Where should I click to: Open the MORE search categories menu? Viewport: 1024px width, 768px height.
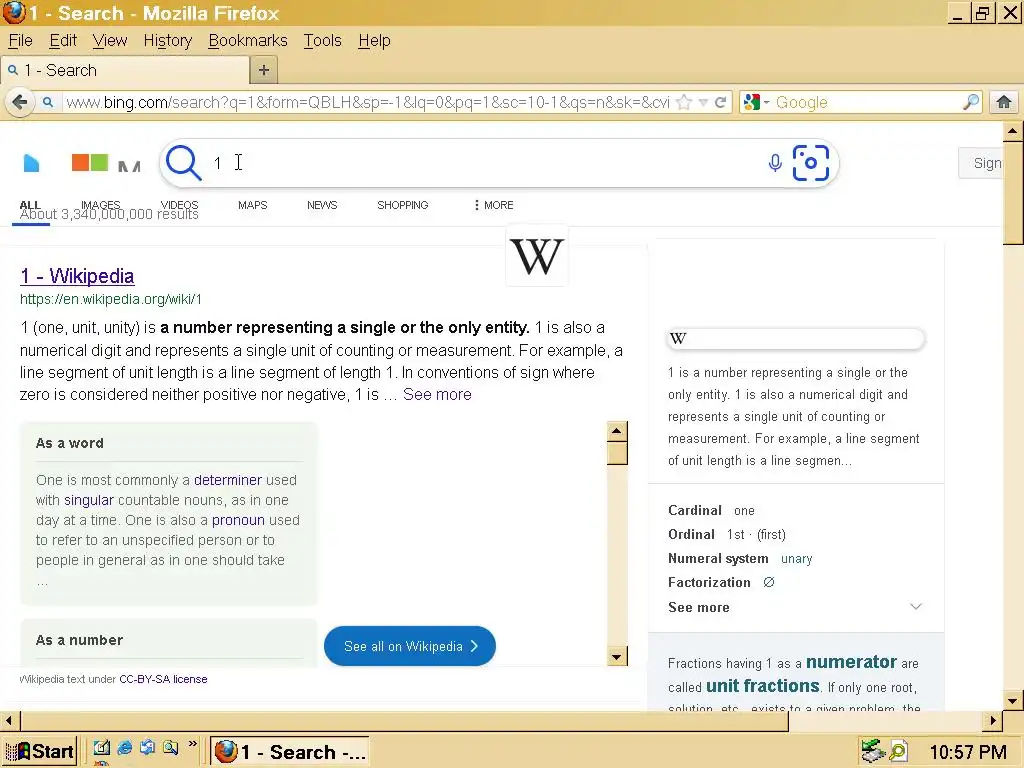point(494,205)
